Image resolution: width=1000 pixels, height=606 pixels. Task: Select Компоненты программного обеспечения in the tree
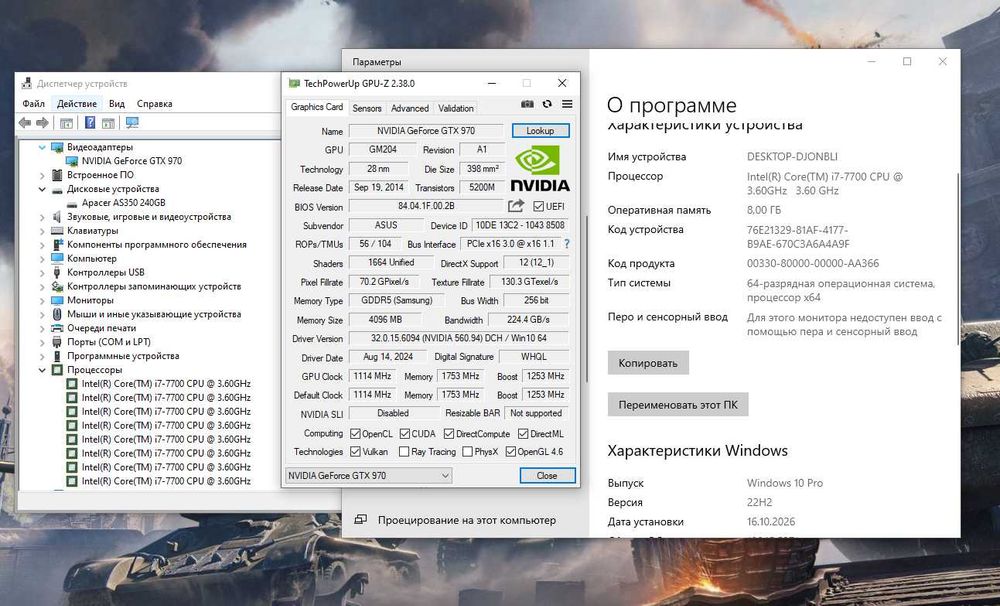click(156, 244)
